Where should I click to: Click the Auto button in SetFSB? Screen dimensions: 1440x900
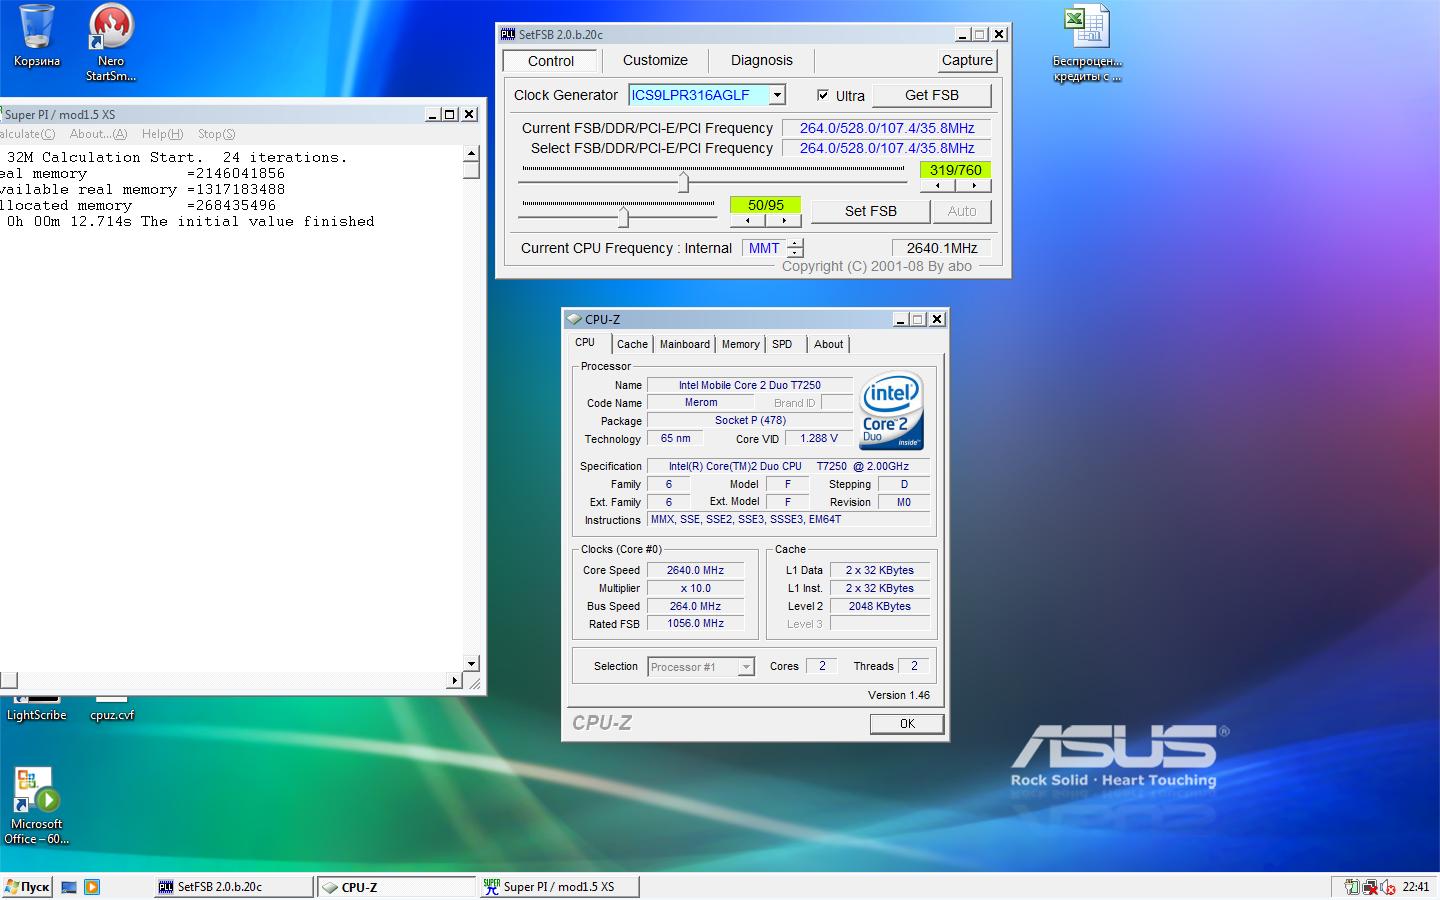tap(962, 211)
